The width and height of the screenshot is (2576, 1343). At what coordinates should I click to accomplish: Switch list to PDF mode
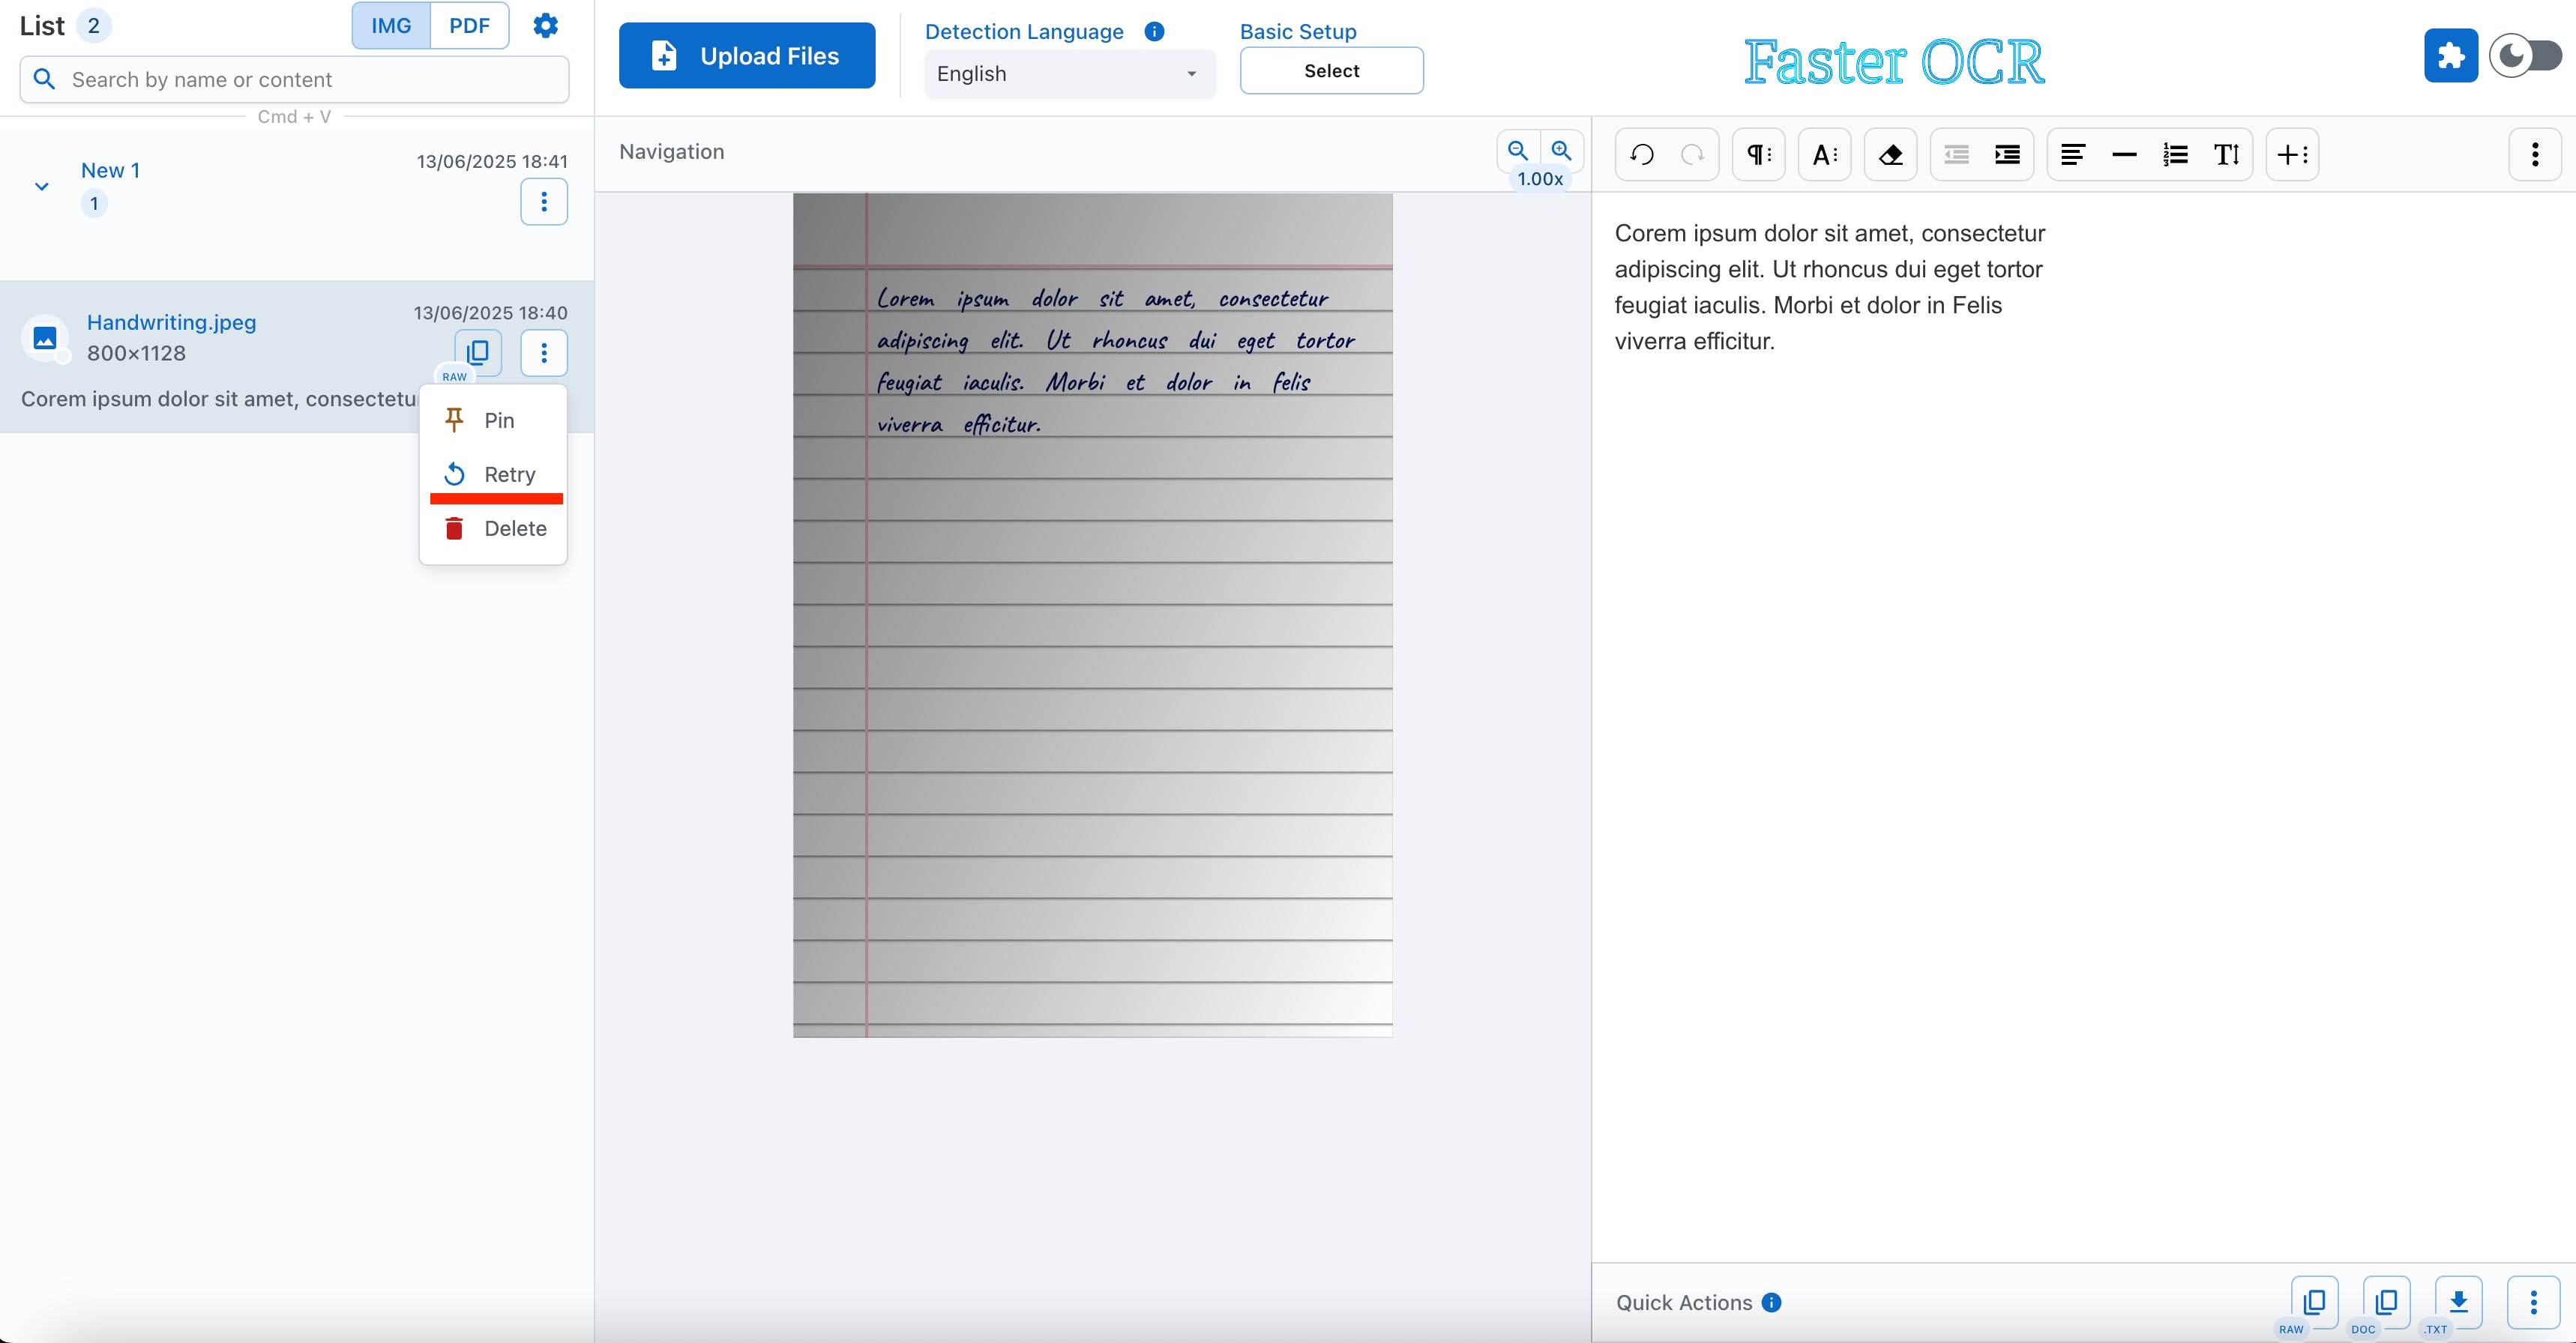(x=469, y=26)
